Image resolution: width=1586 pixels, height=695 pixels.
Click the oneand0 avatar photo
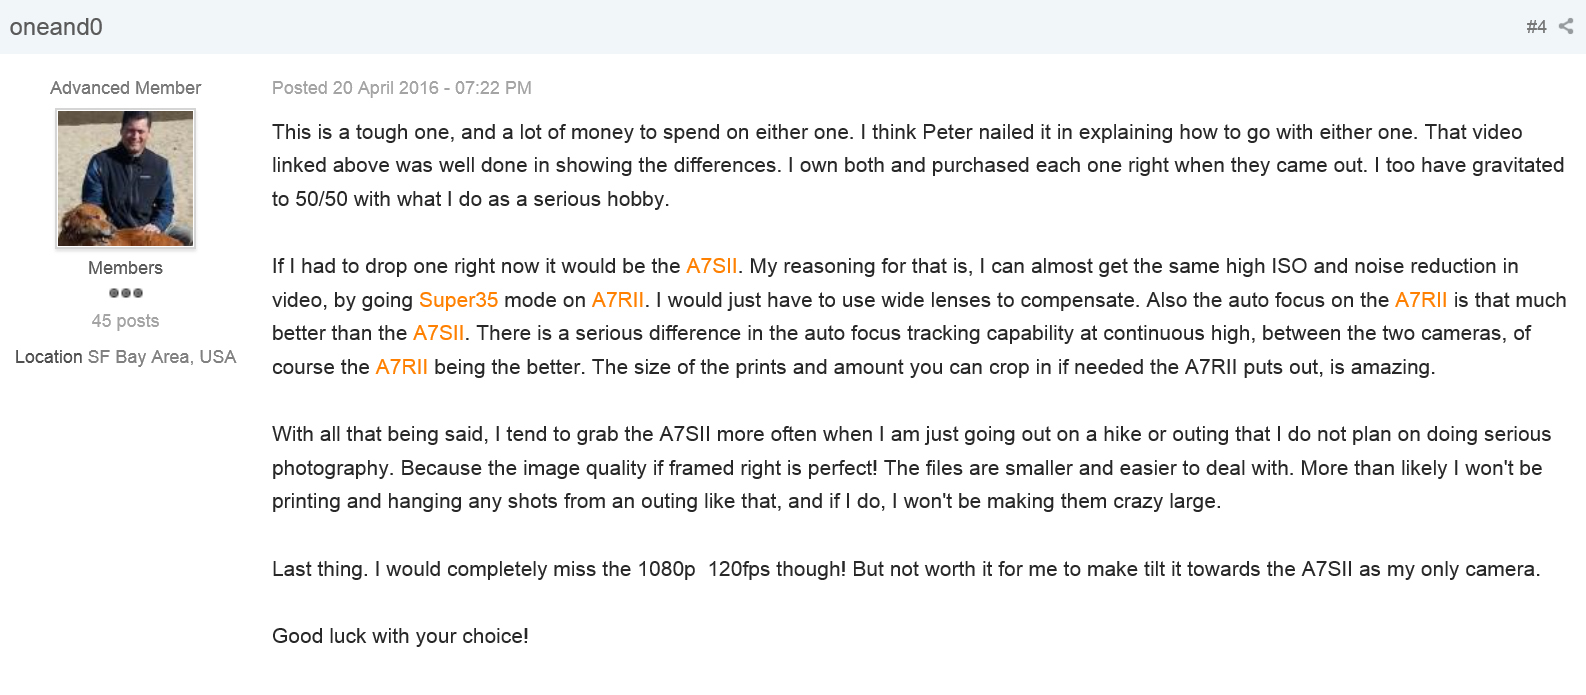[125, 178]
